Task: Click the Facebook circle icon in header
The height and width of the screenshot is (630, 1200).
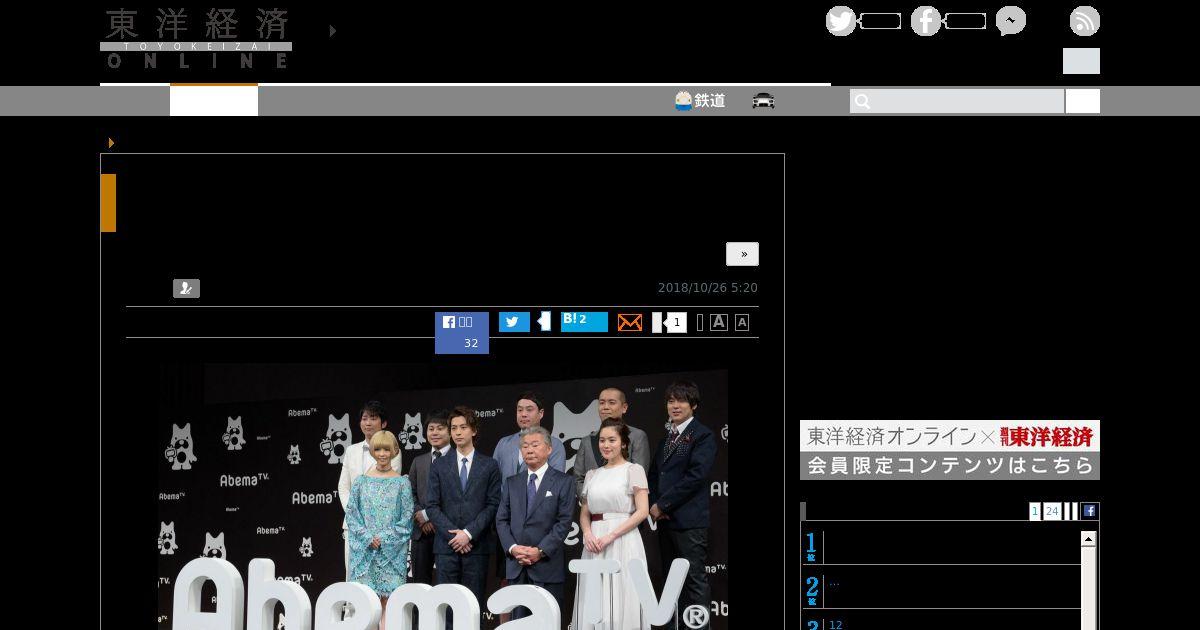Action: coord(926,21)
